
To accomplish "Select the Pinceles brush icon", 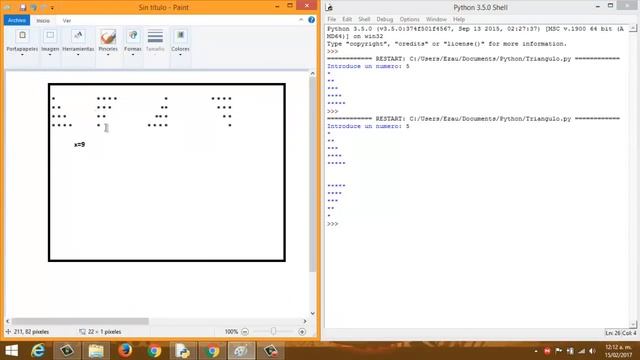I will [x=108, y=36].
